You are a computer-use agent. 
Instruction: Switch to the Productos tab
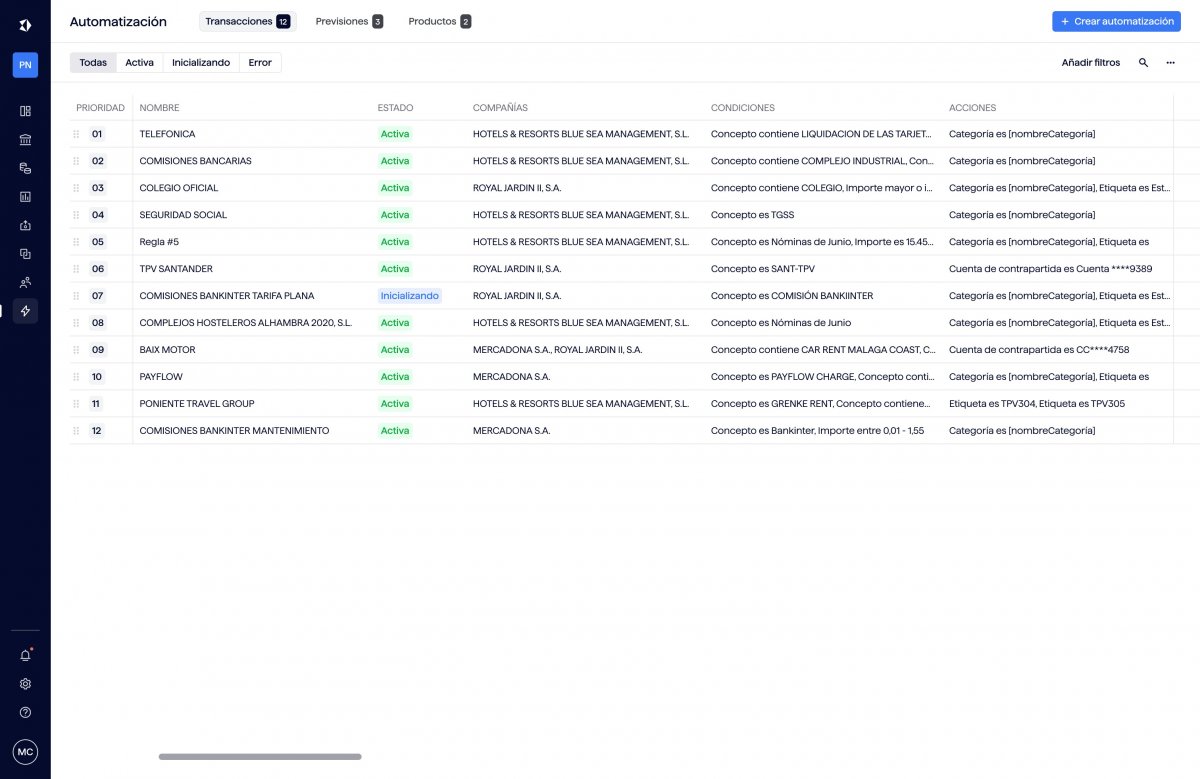pyautogui.click(x=439, y=21)
